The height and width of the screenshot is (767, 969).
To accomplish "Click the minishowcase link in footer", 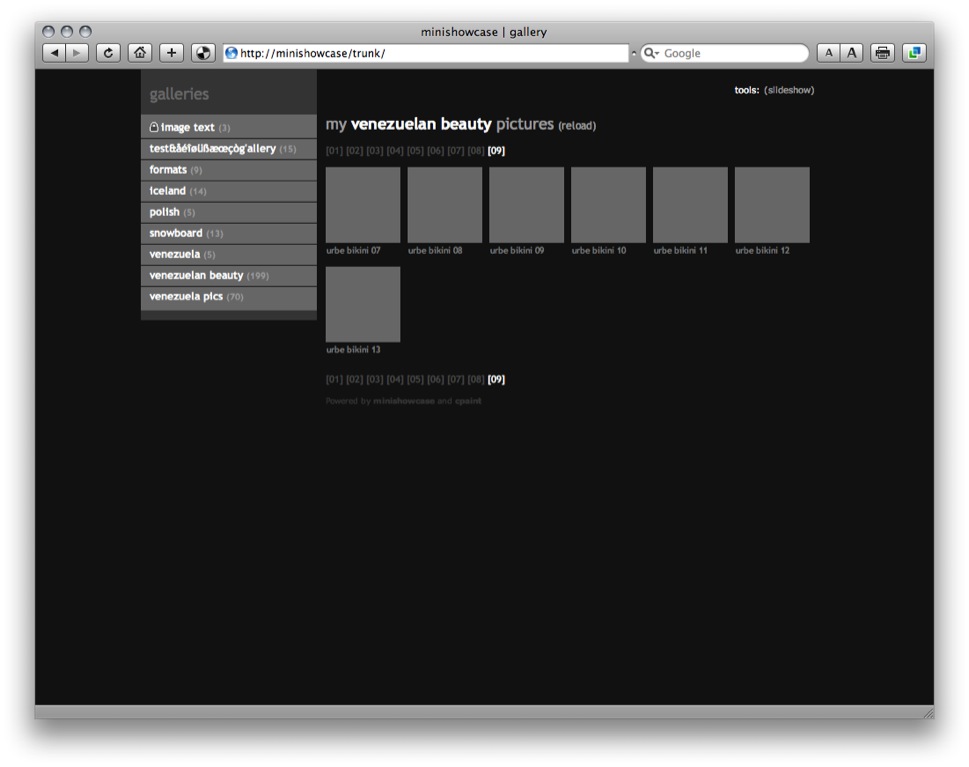I will tap(404, 401).
